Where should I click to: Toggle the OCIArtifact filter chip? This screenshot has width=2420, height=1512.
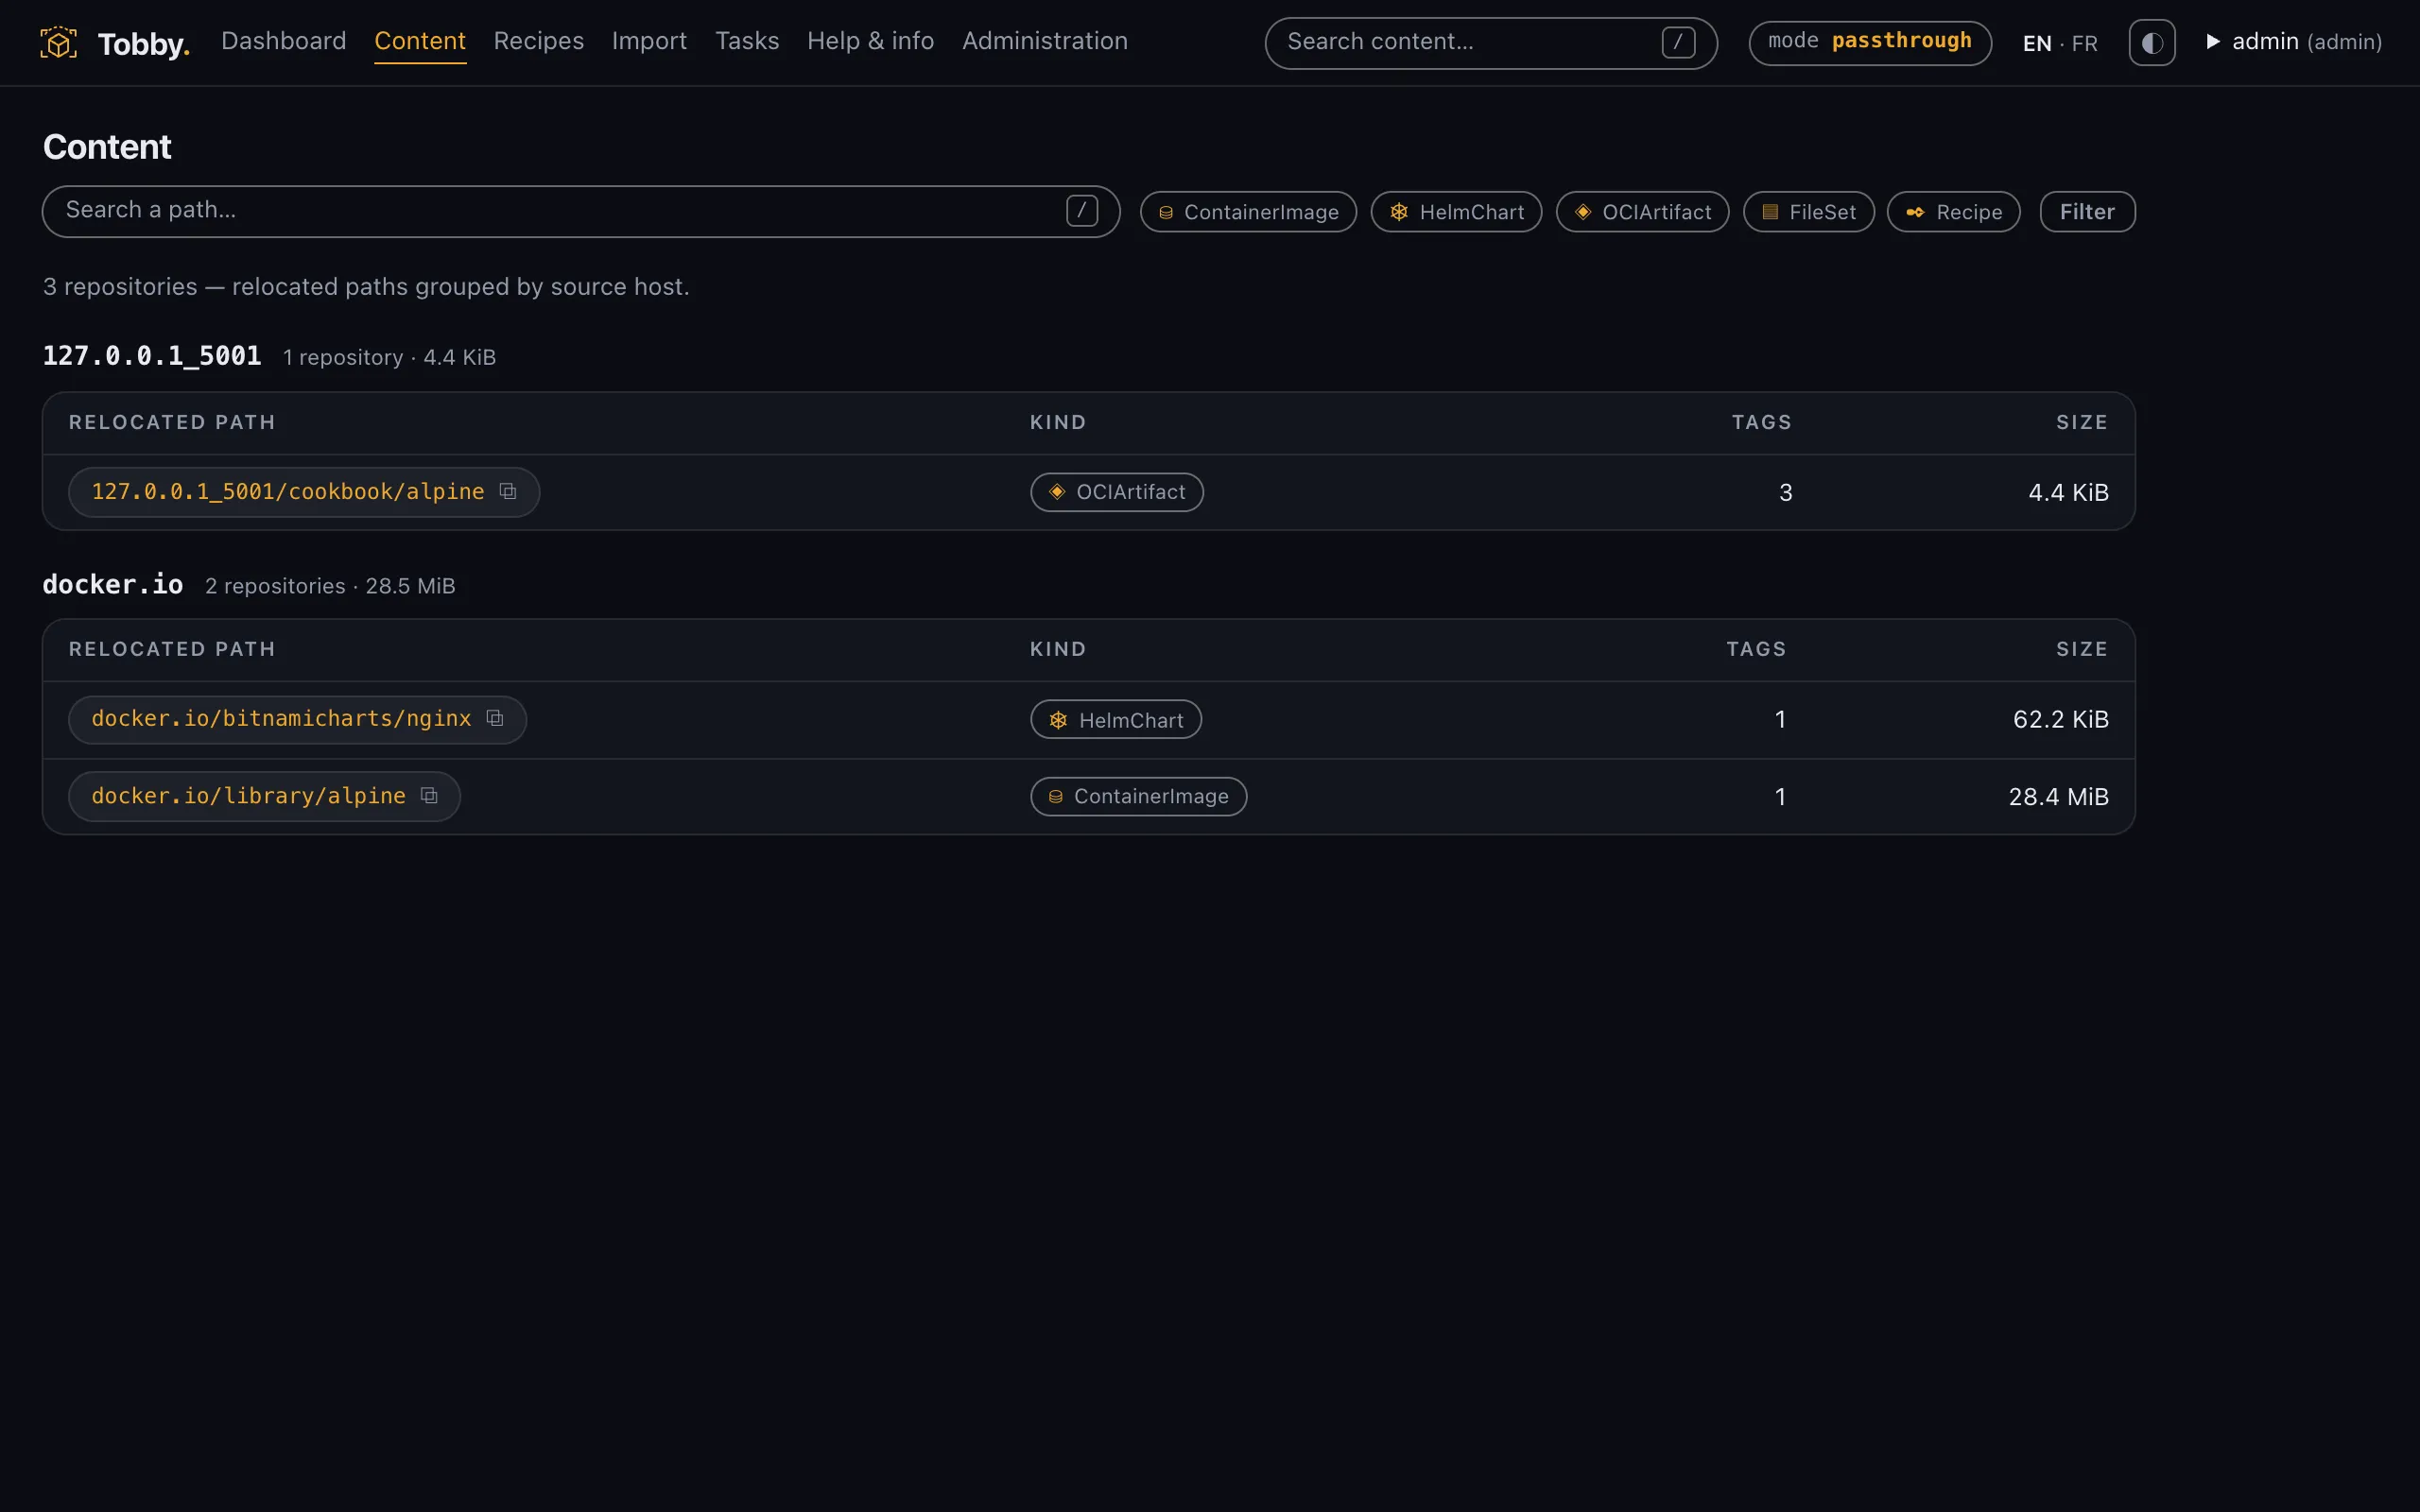(1642, 212)
